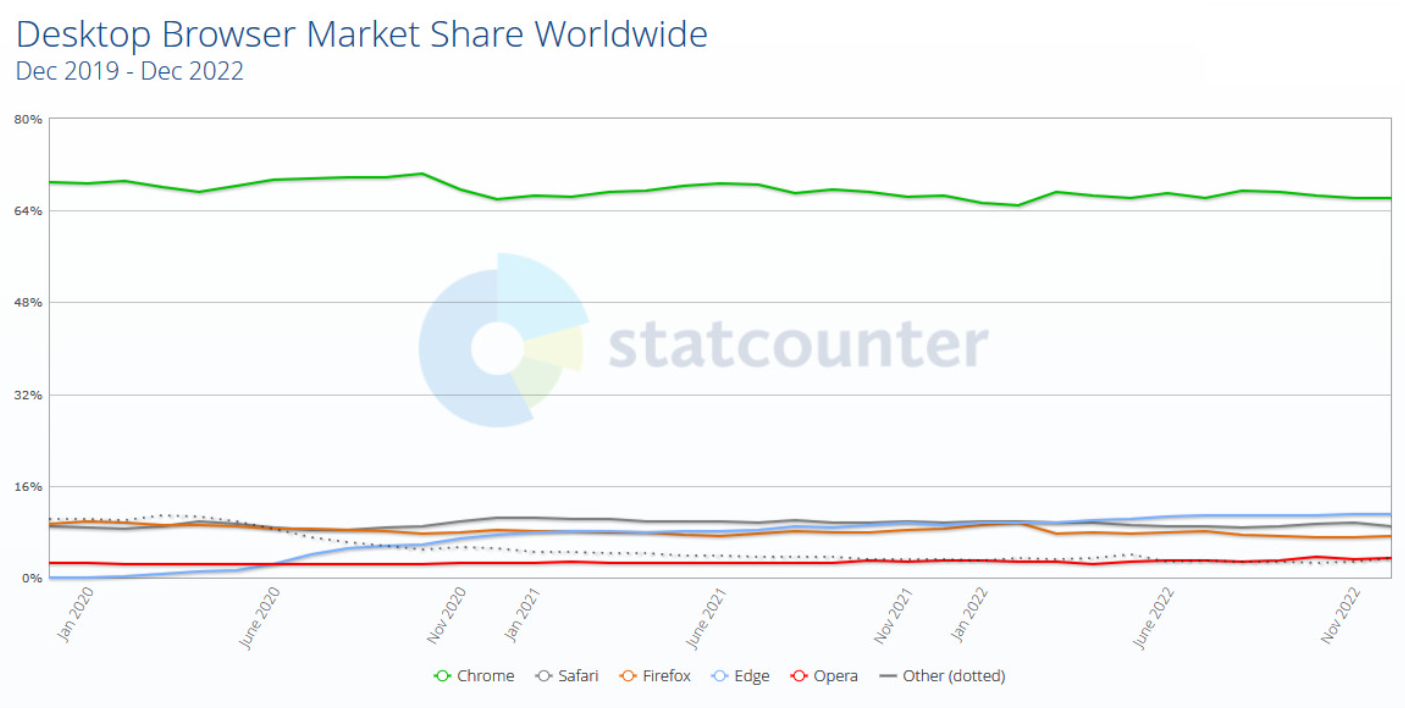Click the 64% y-axis label
Screen dimensions: 1405x708
tap(28, 211)
